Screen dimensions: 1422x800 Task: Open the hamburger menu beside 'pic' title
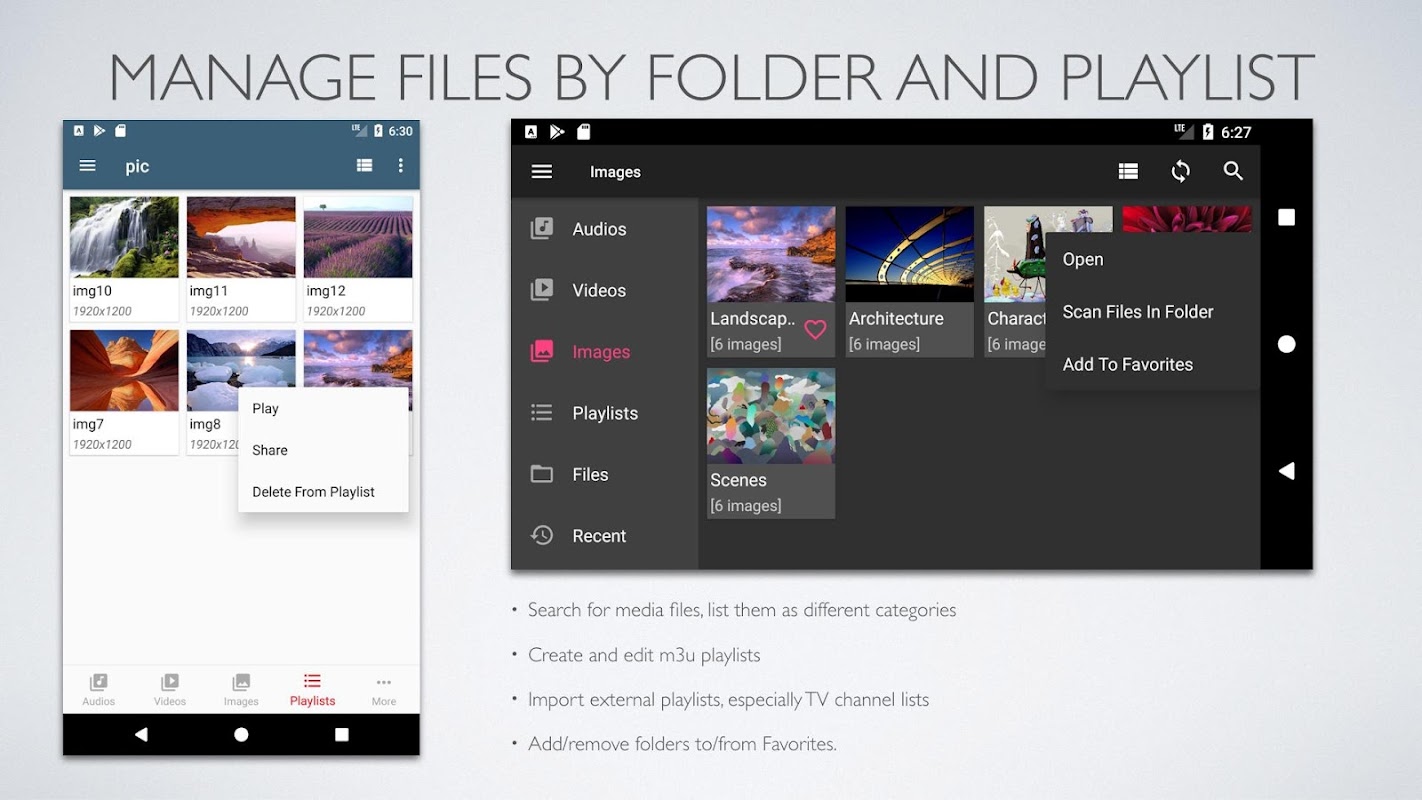pyautogui.click(x=88, y=166)
